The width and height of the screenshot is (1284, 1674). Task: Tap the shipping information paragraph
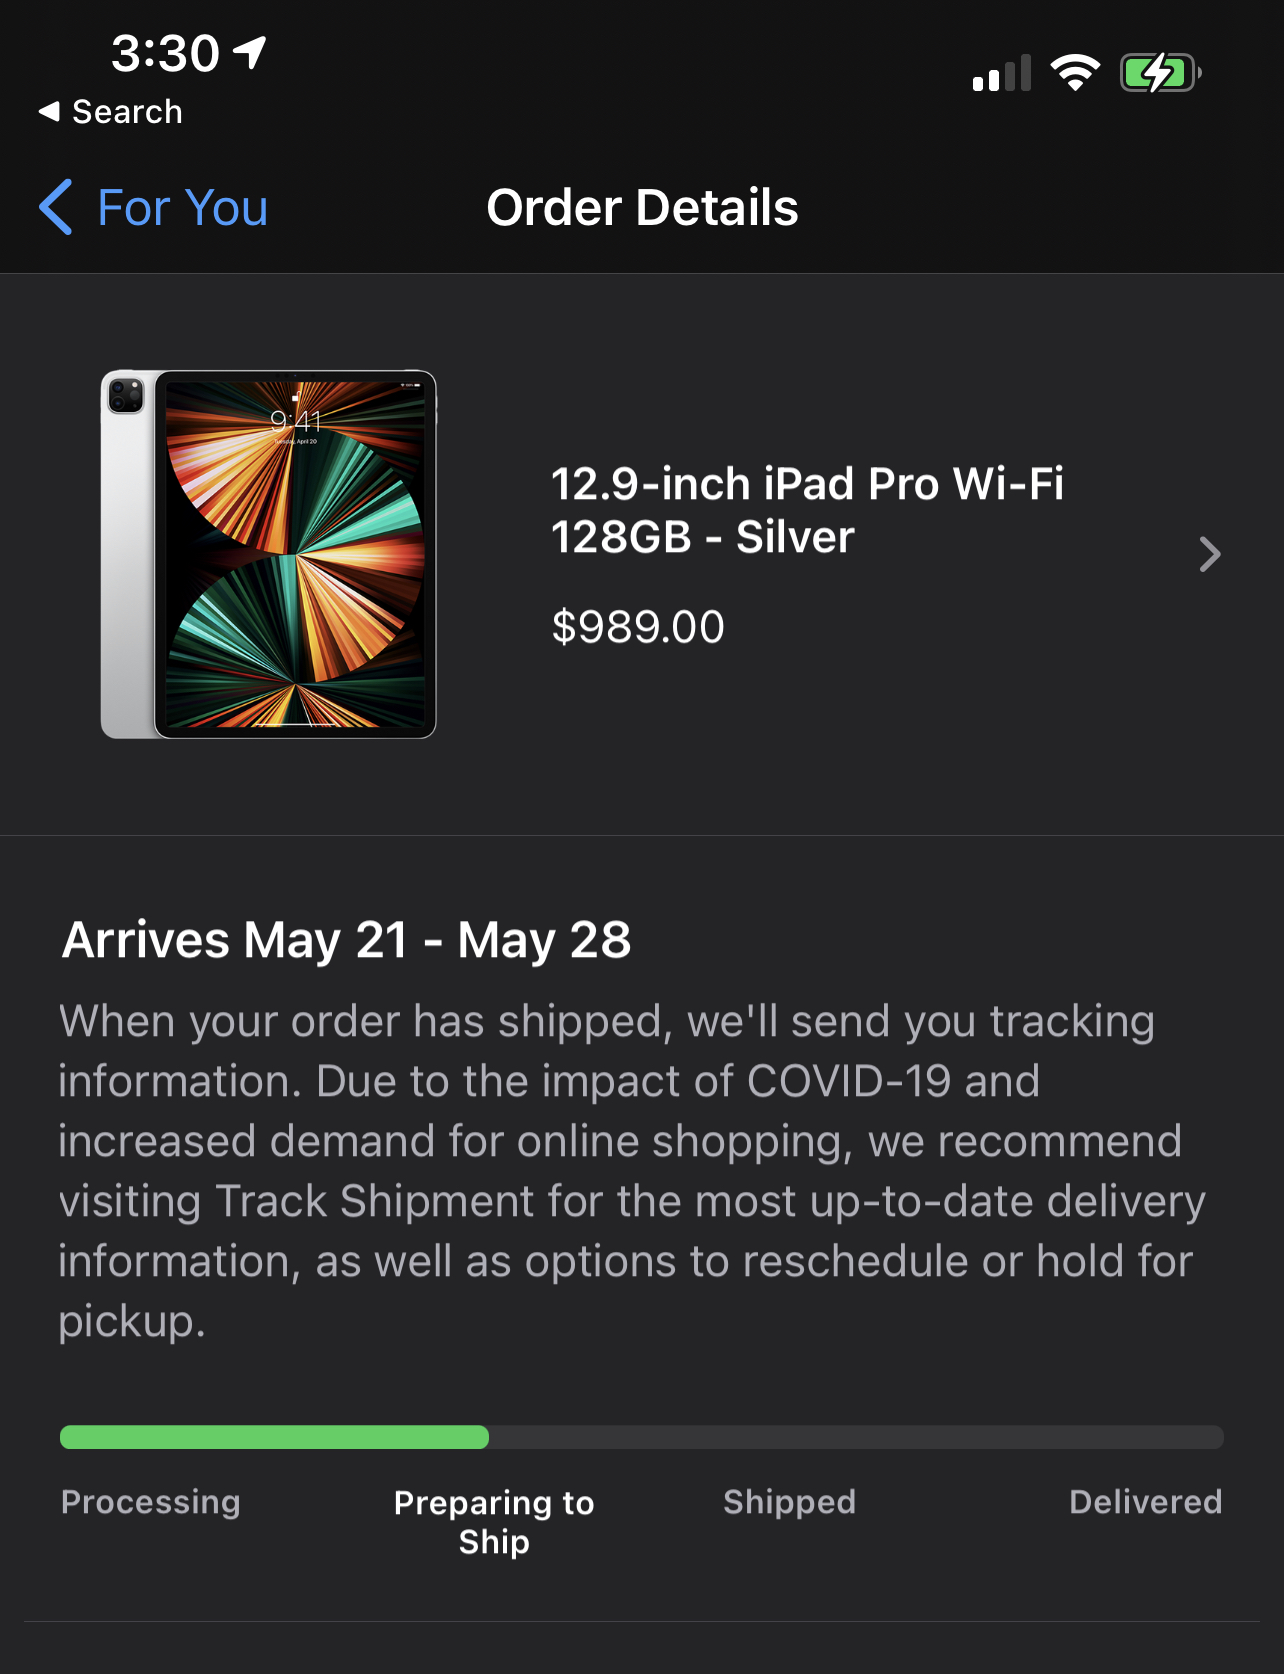click(630, 1170)
